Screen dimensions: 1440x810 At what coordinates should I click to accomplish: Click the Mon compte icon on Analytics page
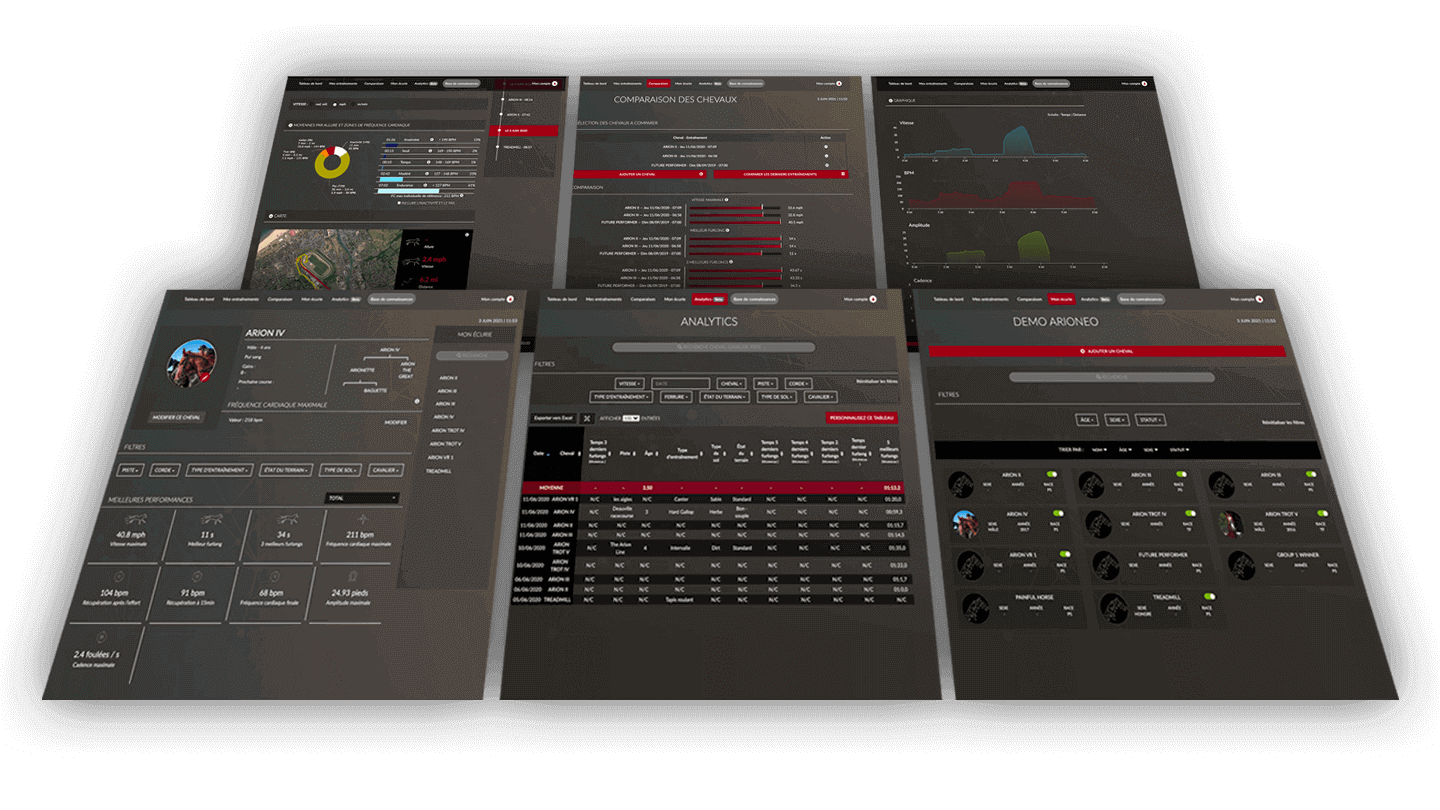click(x=872, y=299)
